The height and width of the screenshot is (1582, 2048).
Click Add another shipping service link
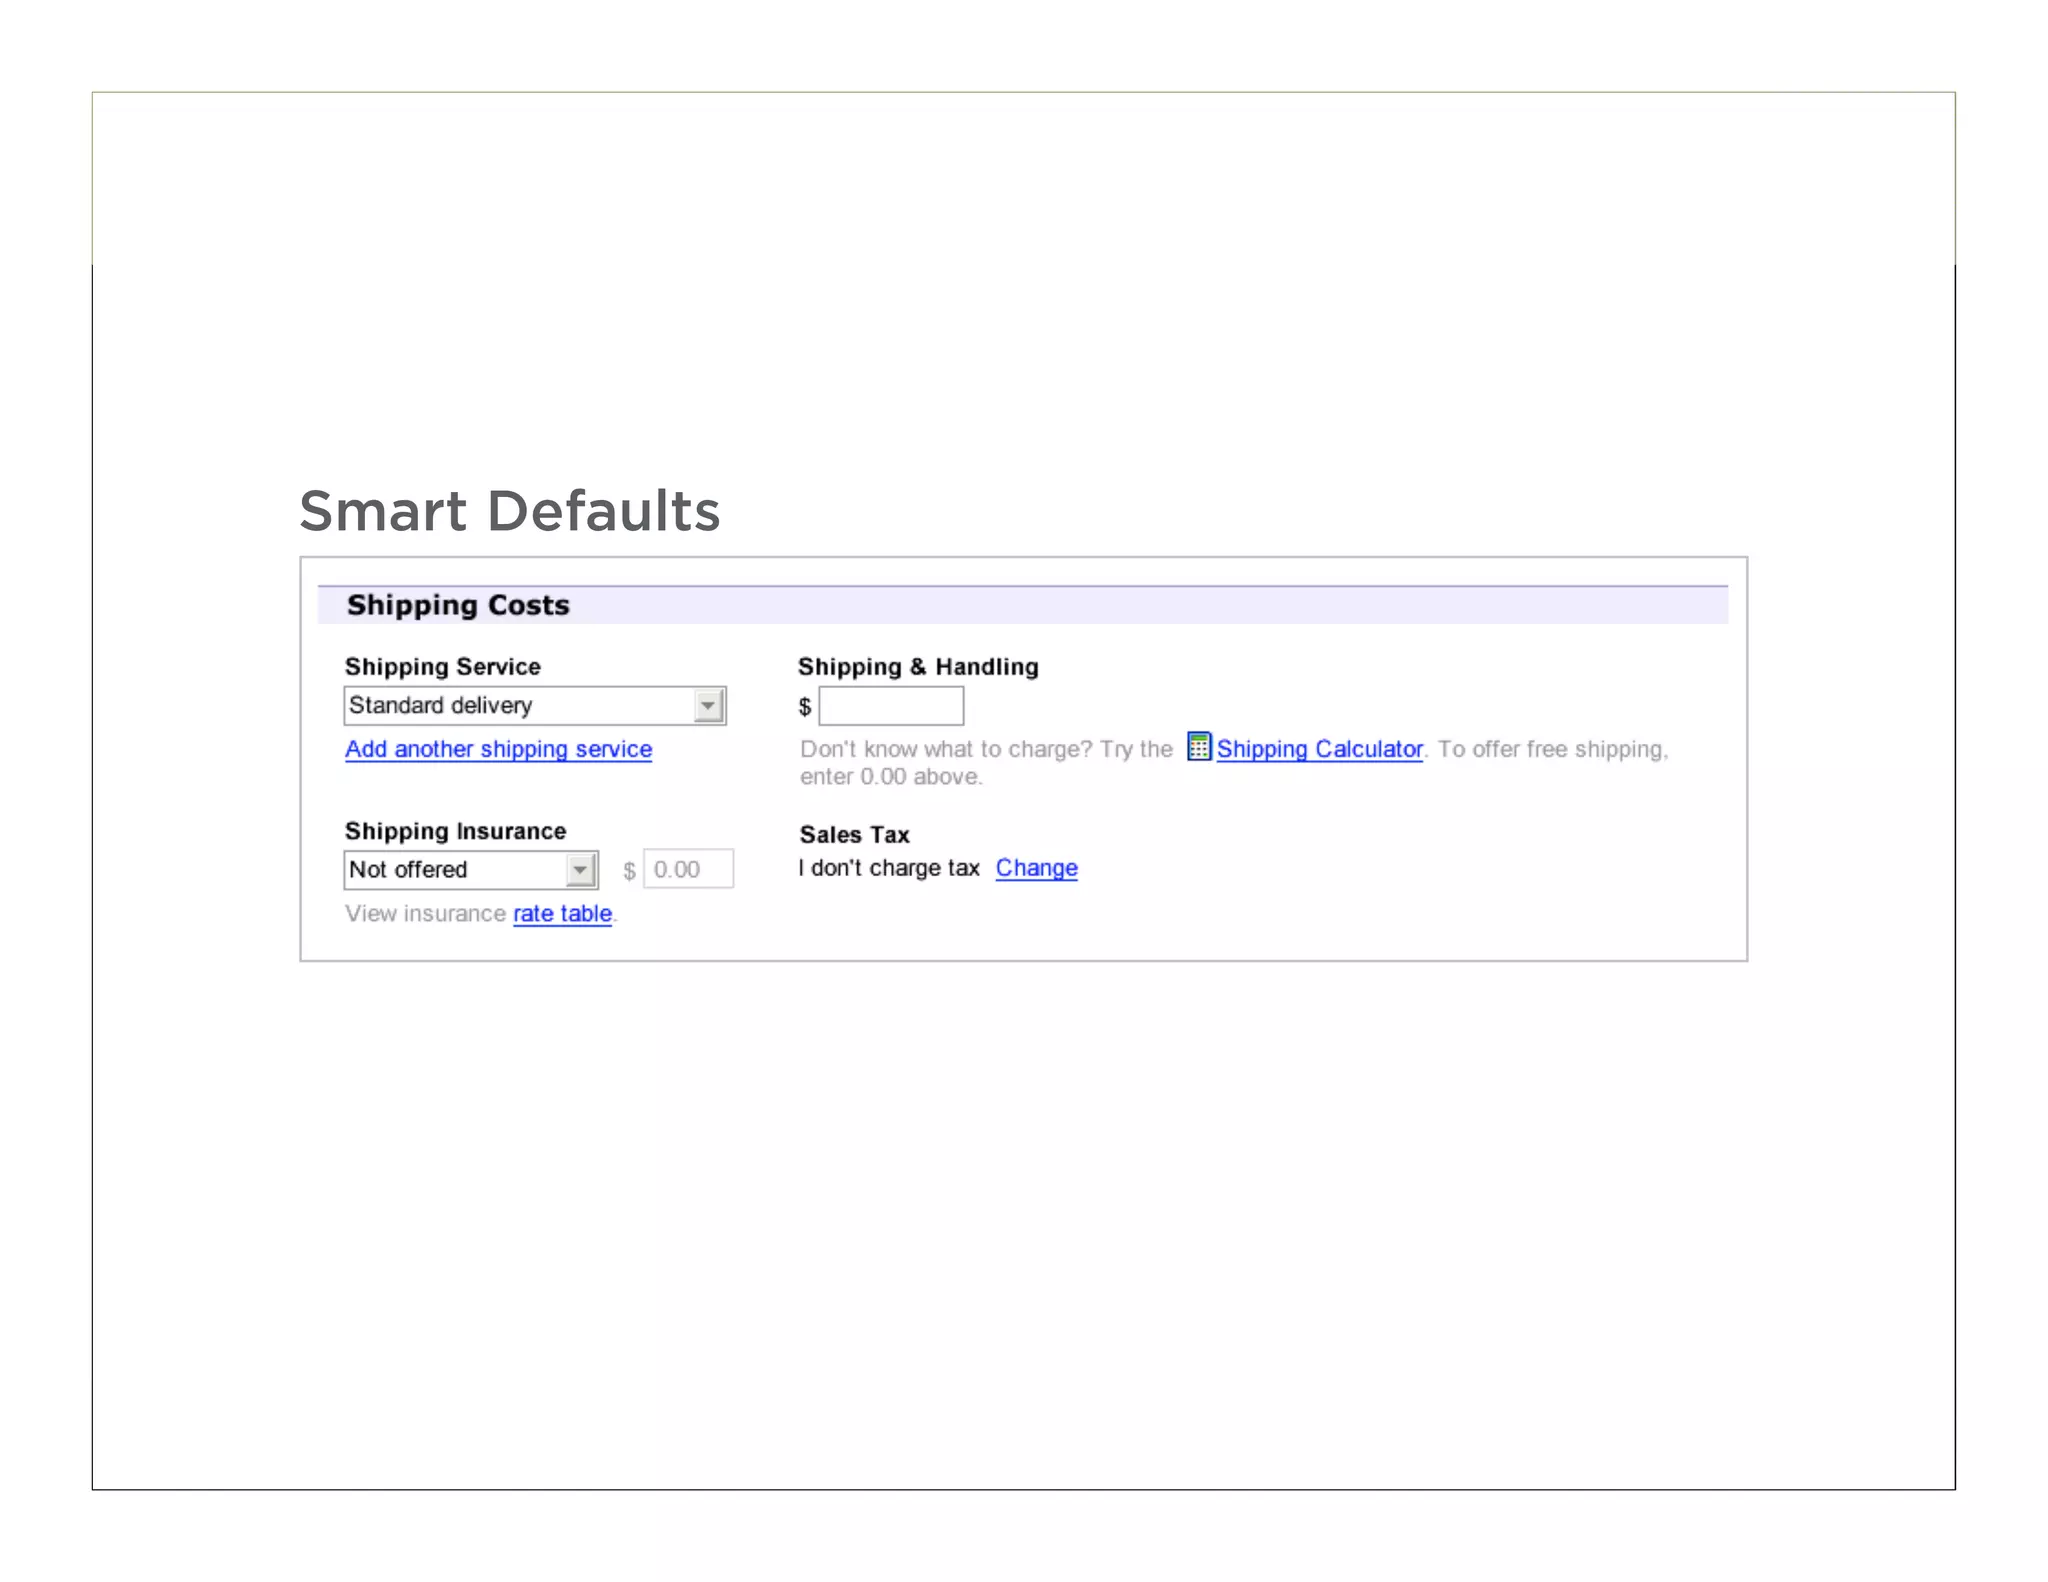[x=498, y=749]
